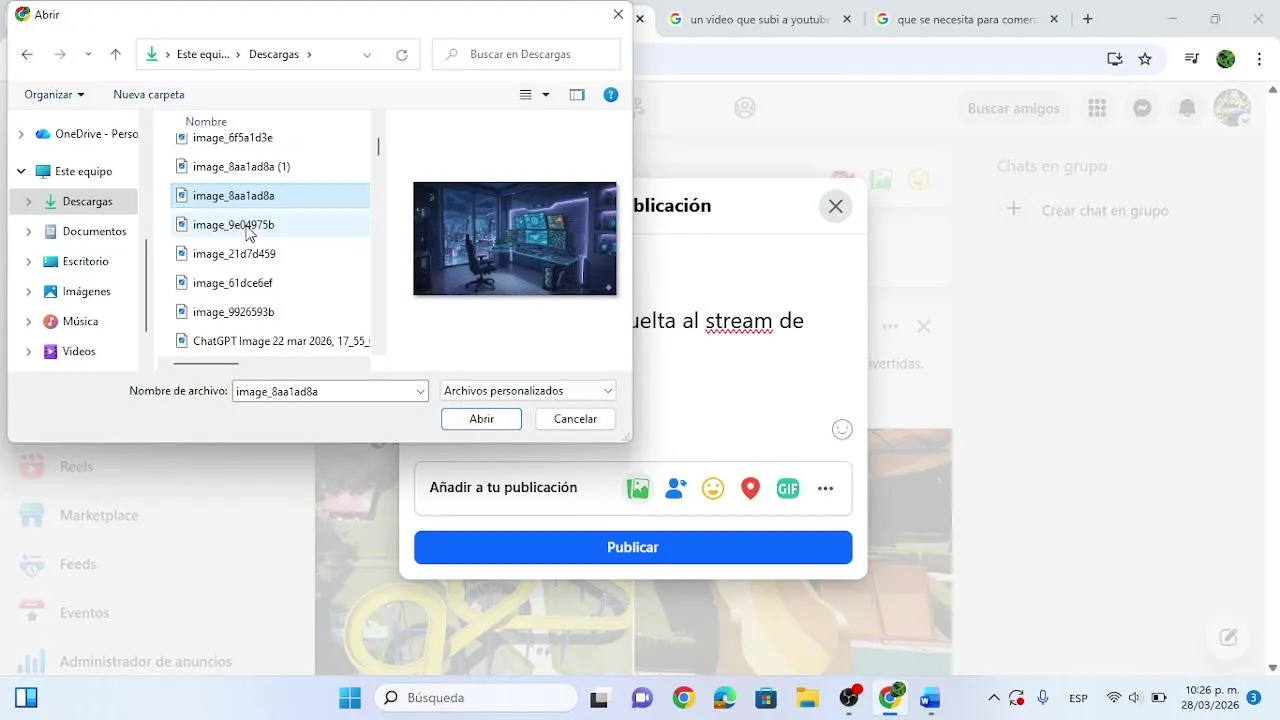The height and width of the screenshot is (720, 1280).
Task: Expand the Escritorio tree node
Action: point(28,261)
